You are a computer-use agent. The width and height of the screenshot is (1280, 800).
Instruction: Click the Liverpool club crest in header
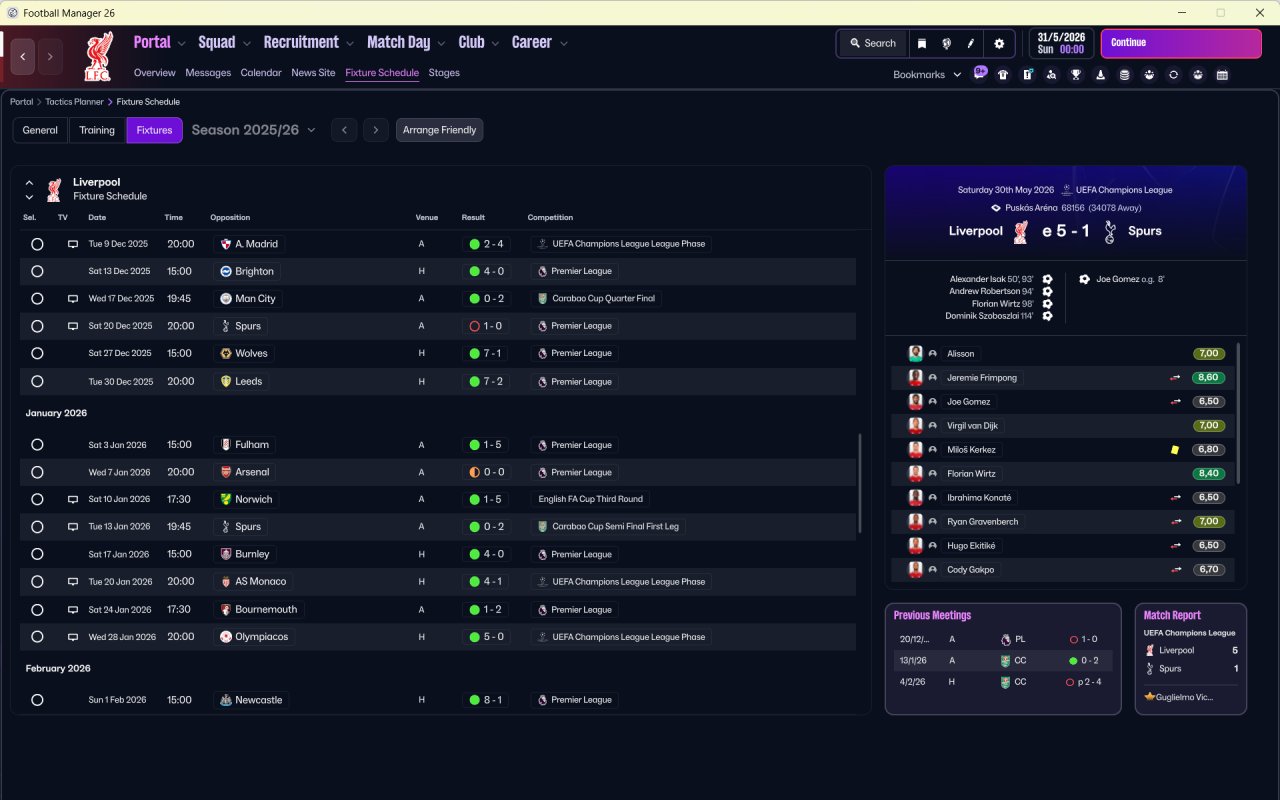[98, 56]
